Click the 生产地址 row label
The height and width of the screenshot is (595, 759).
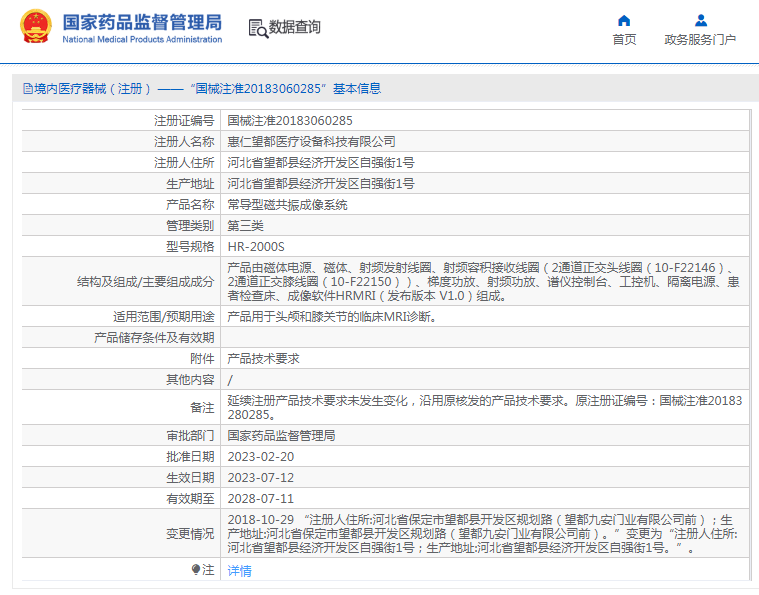pos(190,184)
